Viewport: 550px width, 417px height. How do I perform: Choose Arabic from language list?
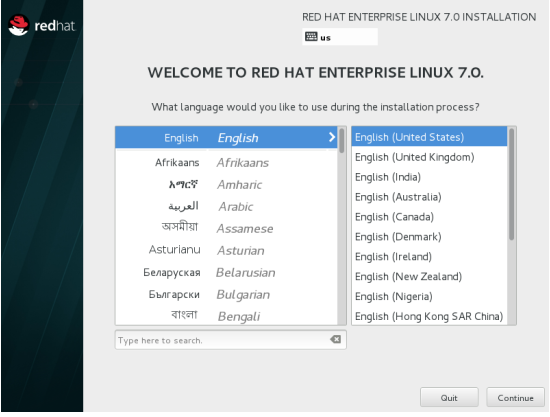pyautogui.click(x=226, y=207)
